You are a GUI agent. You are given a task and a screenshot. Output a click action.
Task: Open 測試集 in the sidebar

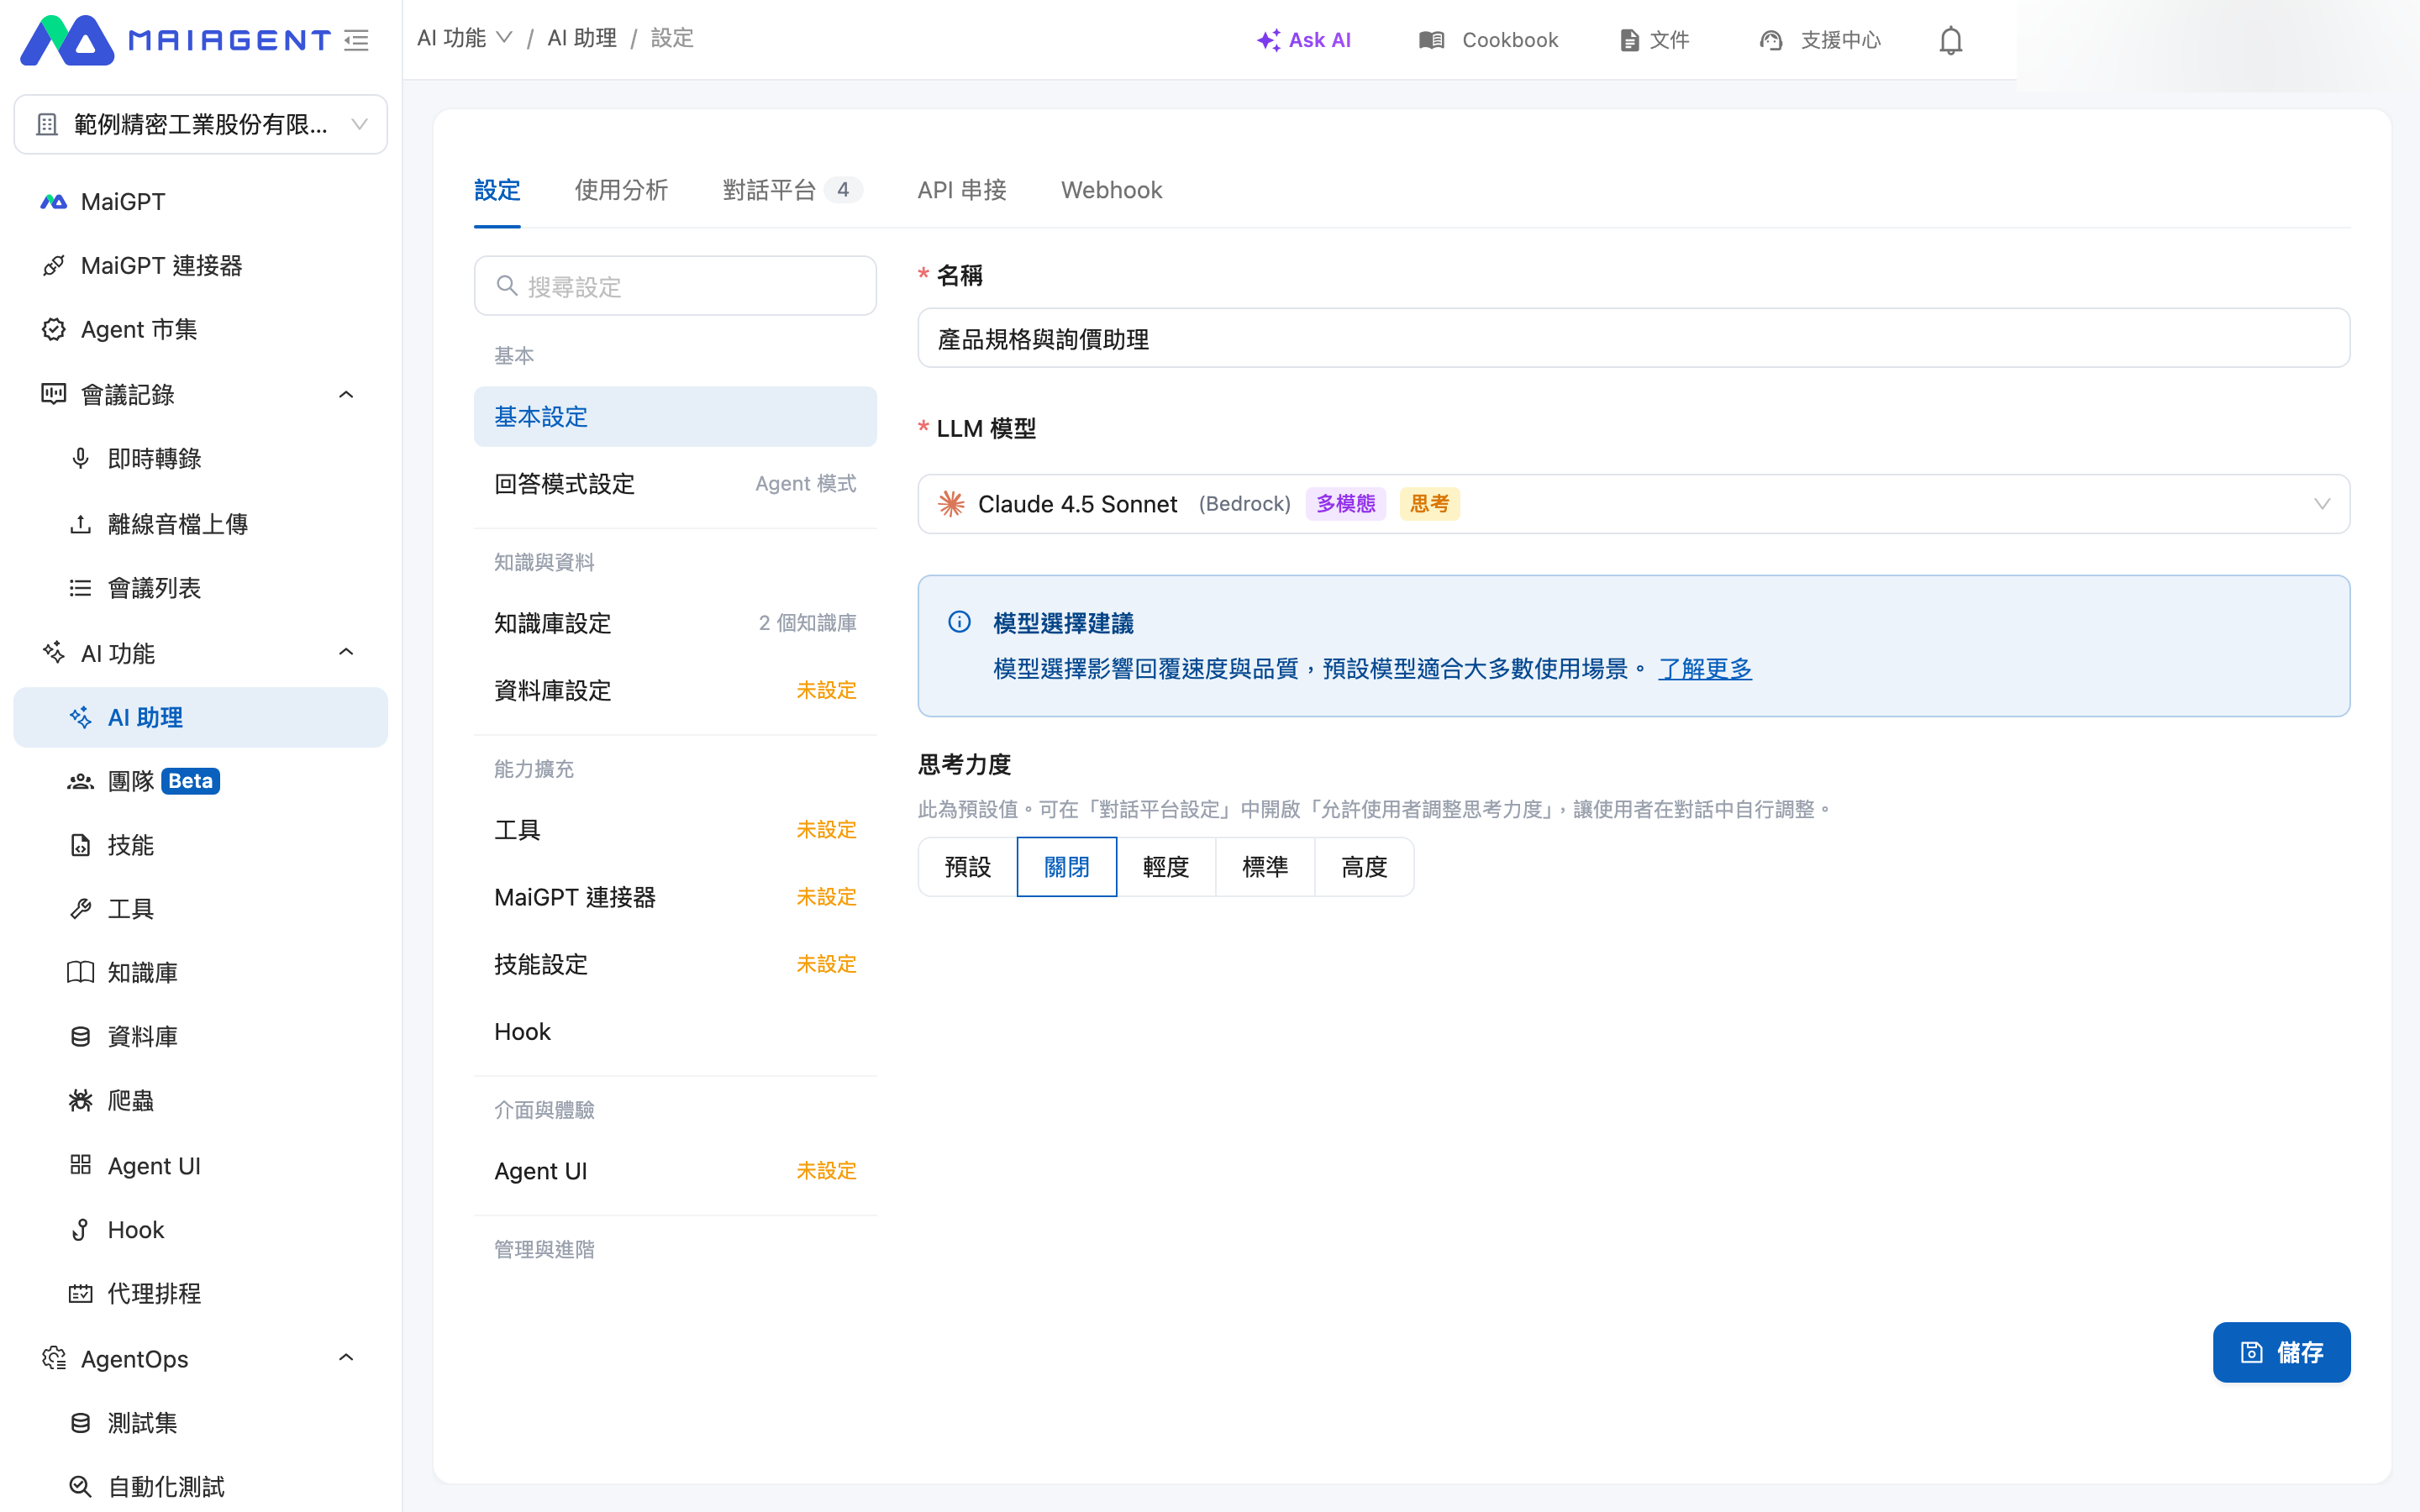pos(200,1423)
